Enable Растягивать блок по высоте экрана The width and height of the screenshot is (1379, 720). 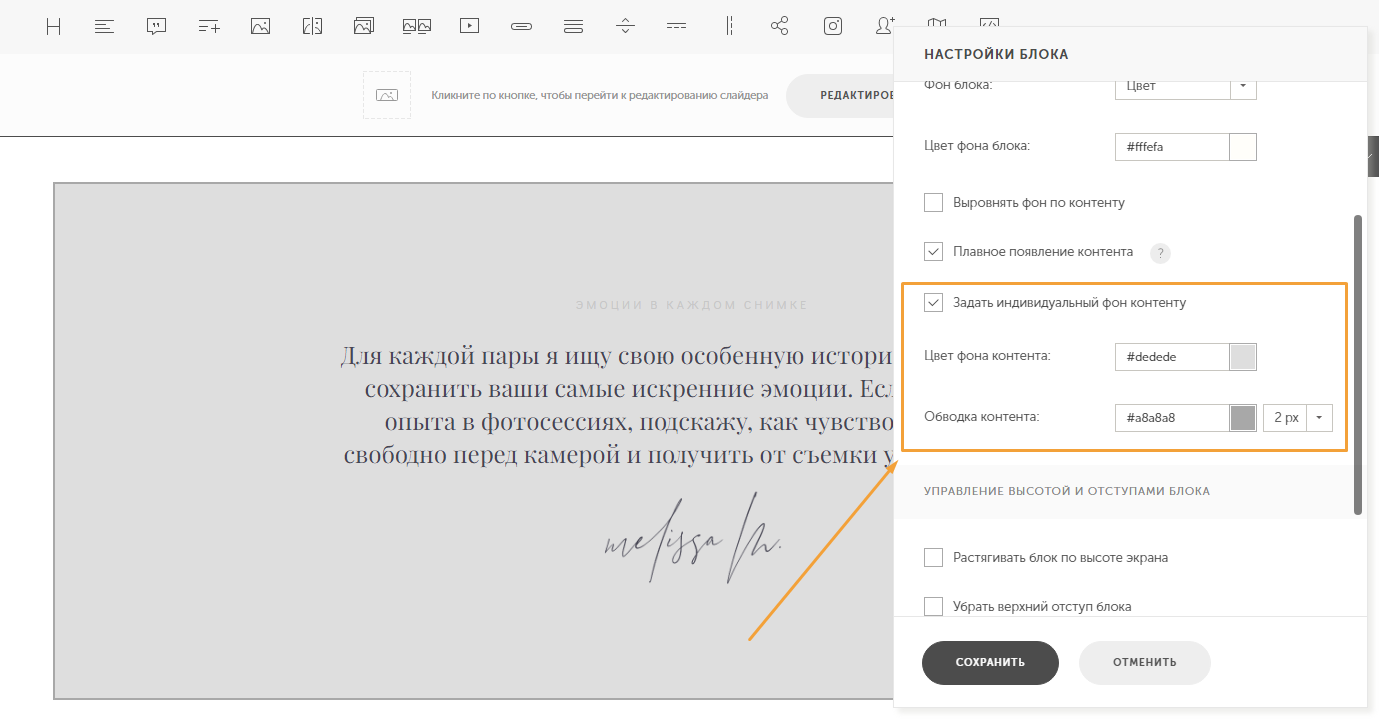coord(933,557)
